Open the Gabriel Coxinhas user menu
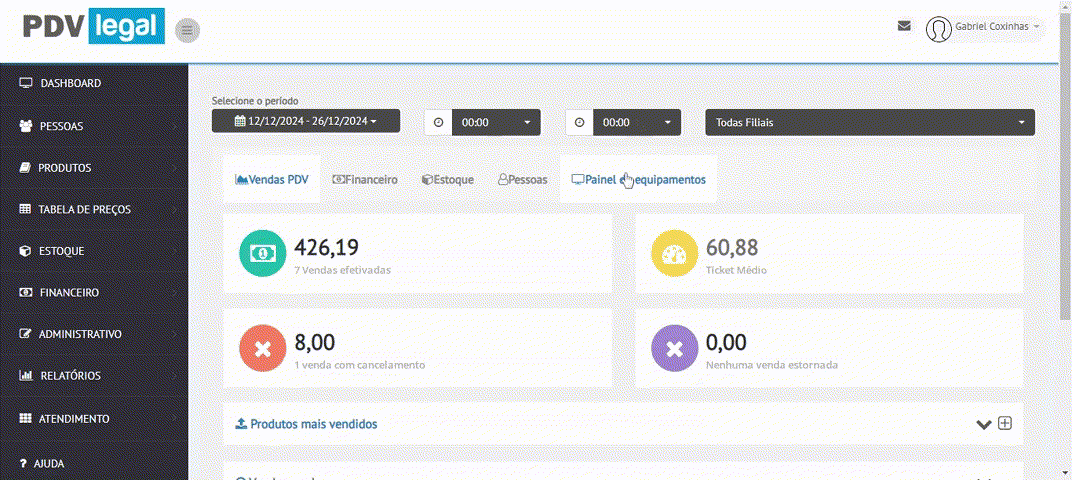 [x=997, y=27]
